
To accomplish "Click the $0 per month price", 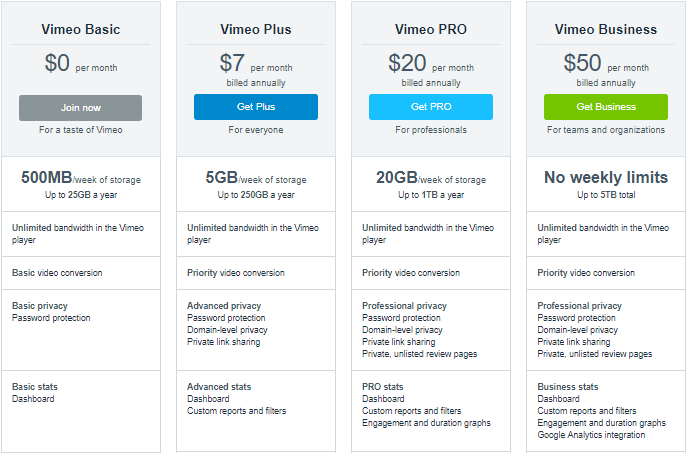I will click(81, 63).
